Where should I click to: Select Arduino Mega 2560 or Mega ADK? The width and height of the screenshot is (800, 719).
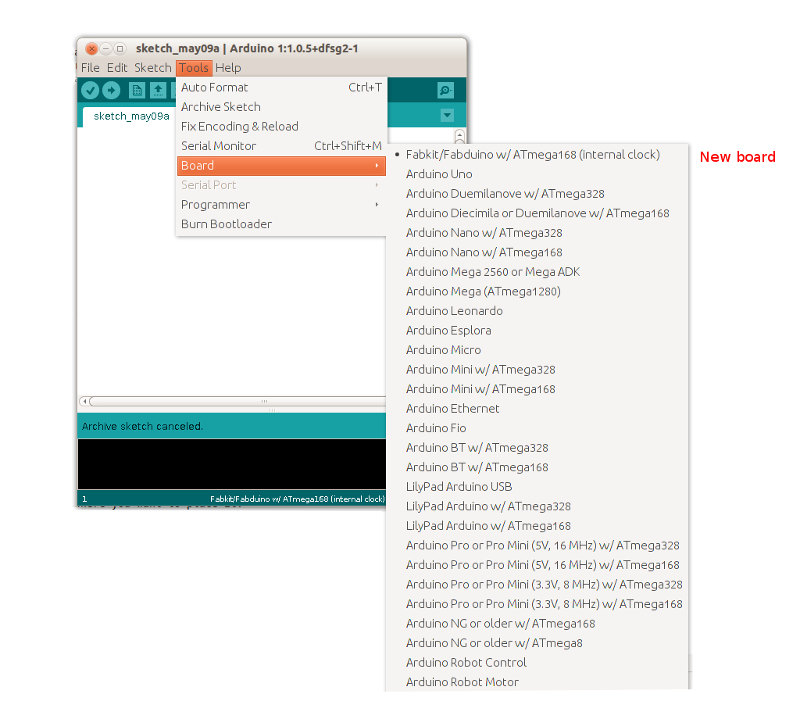coord(537,272)
